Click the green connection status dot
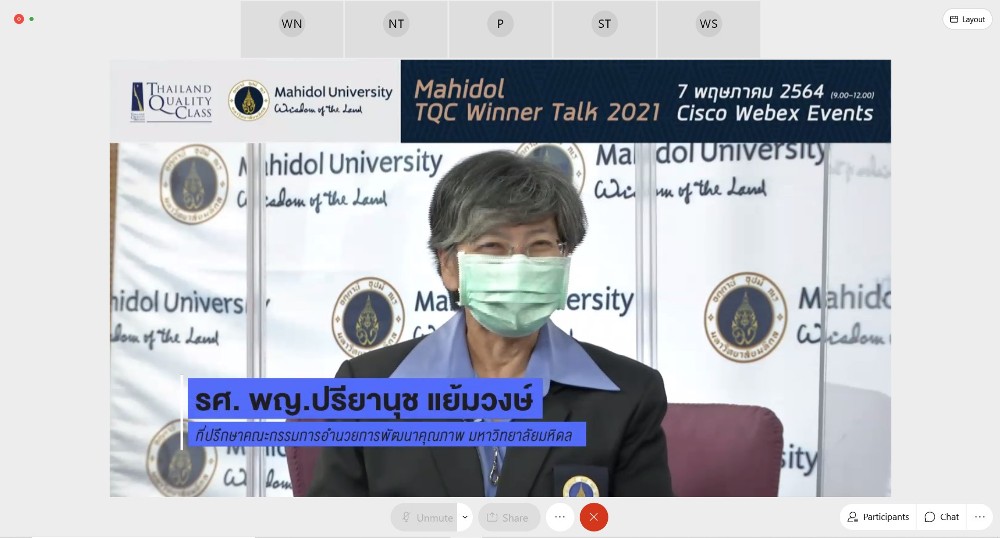The image size is (1000, 538). tap(32, 19)
